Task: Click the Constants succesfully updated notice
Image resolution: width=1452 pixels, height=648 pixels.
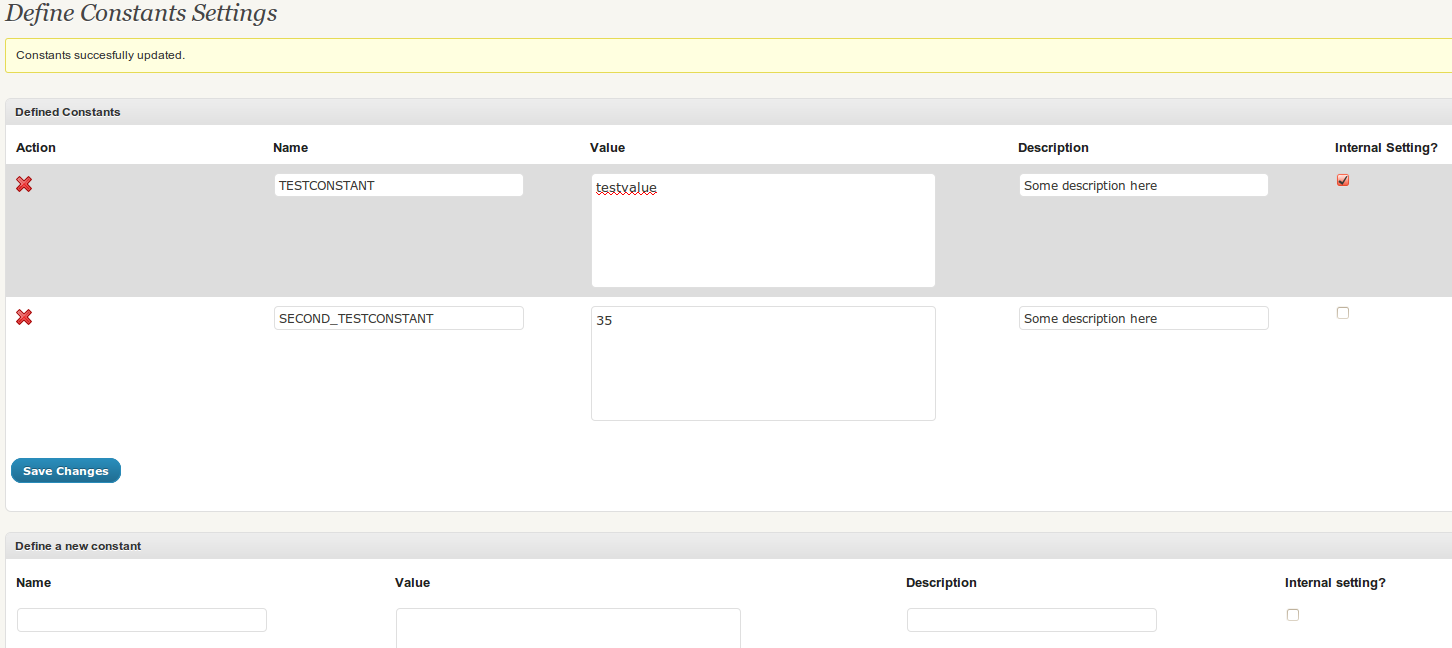Action: point(729,55)
